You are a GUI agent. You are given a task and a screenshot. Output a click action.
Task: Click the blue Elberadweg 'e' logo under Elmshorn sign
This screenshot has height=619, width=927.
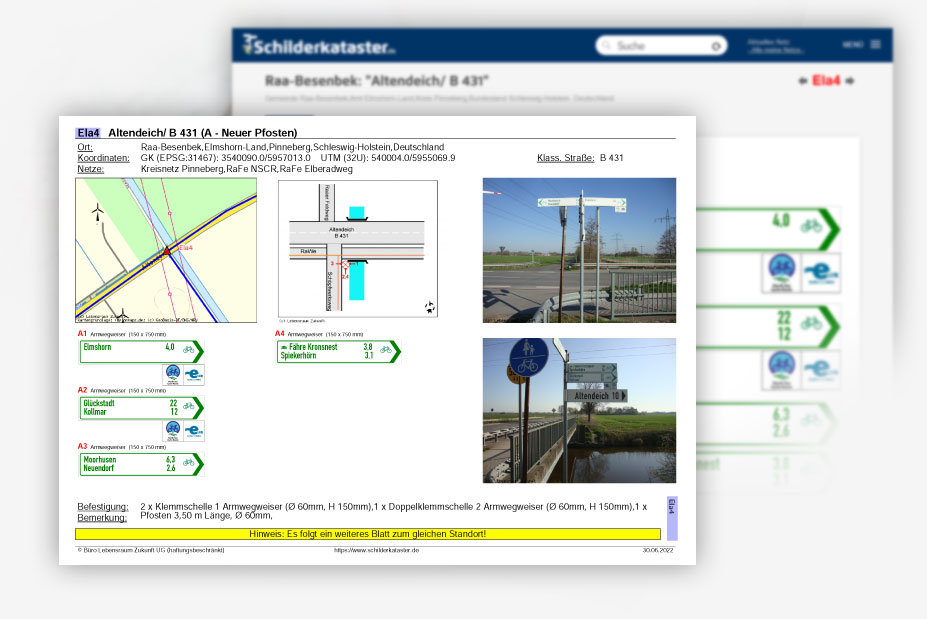(x=194, y=374)
